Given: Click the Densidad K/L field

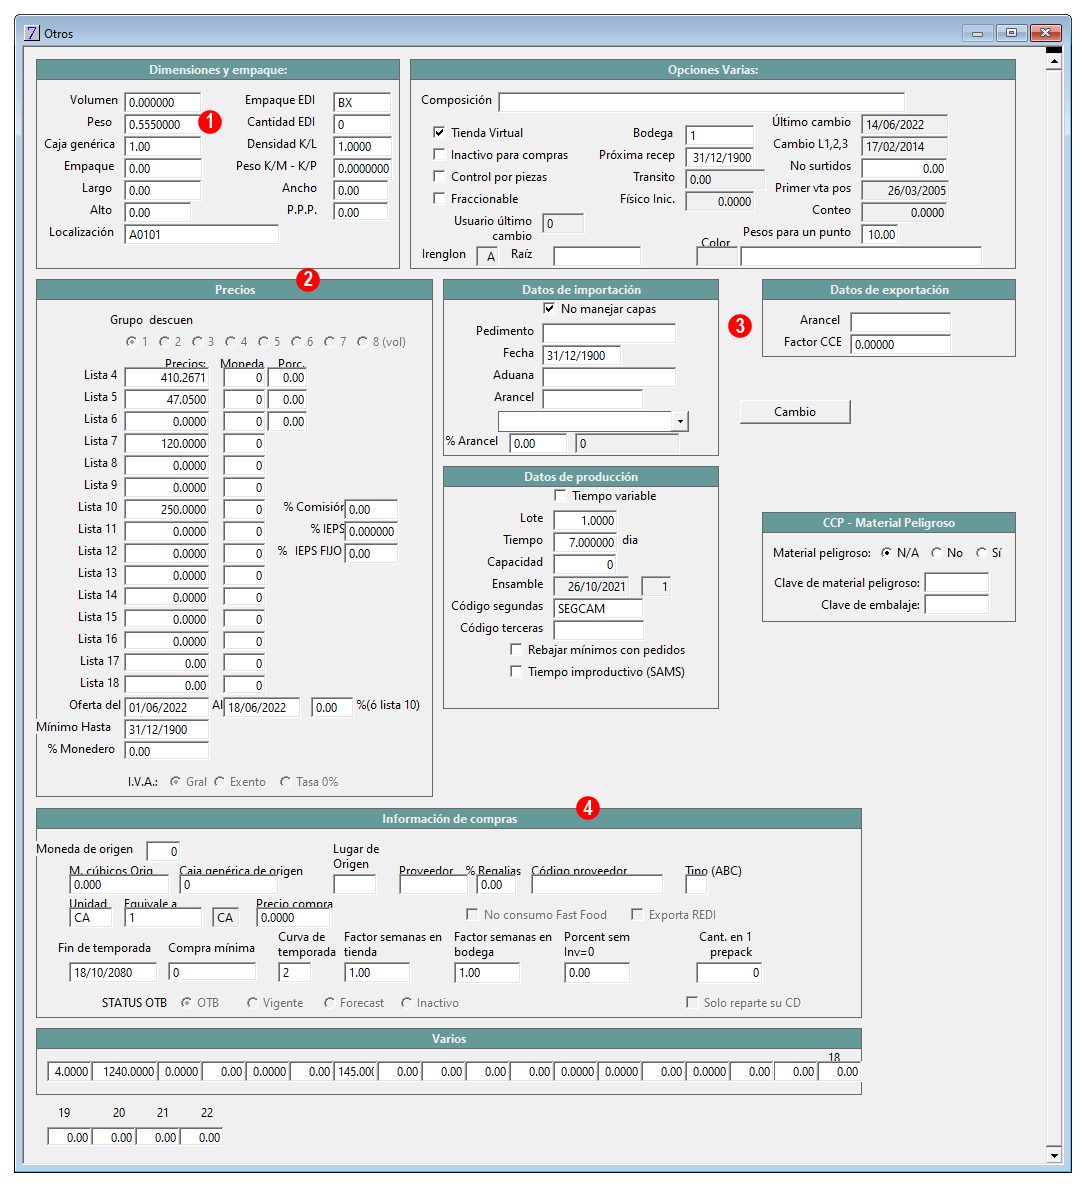Looking at the screenshot, I should coord(362,146).
